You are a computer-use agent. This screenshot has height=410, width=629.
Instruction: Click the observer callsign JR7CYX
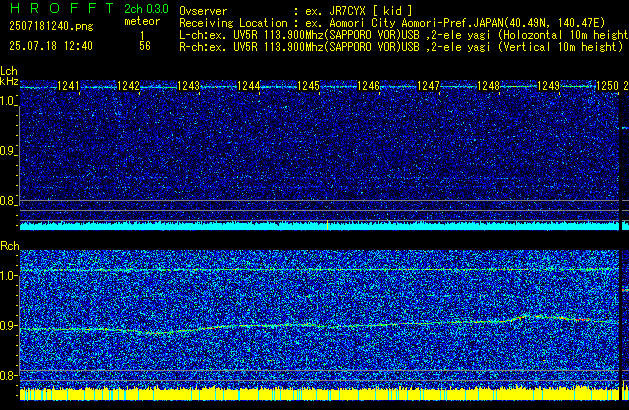(347, 11)
